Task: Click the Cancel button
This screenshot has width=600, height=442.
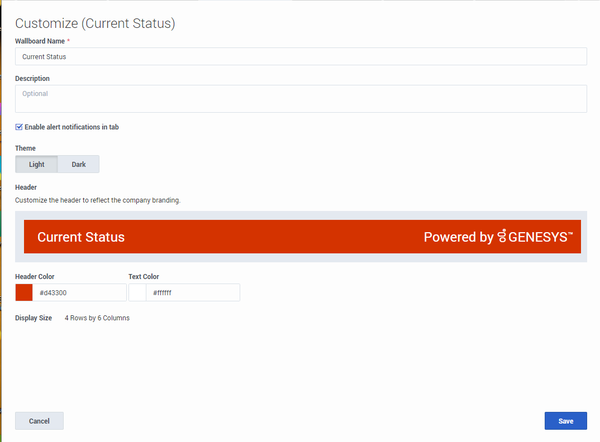Action: [39, 421]
